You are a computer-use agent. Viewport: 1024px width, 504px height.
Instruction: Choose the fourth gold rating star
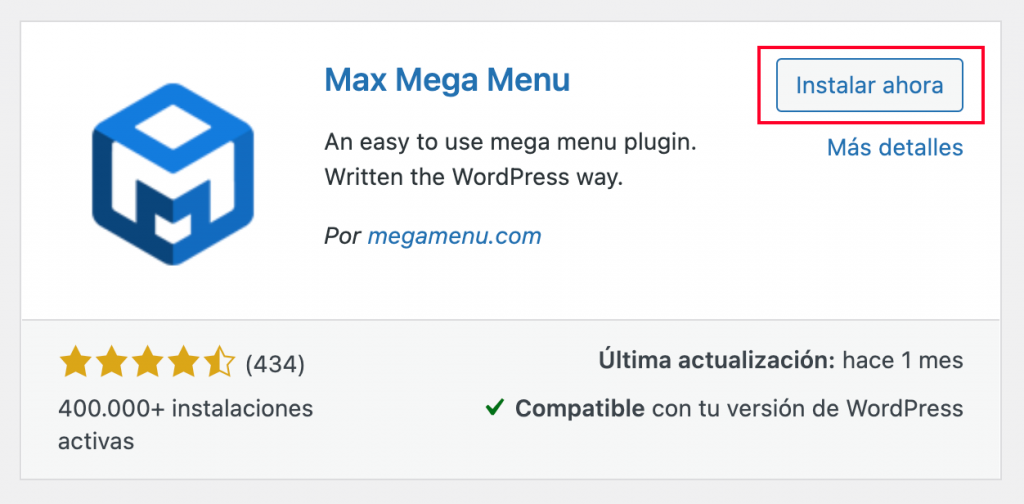184,363
